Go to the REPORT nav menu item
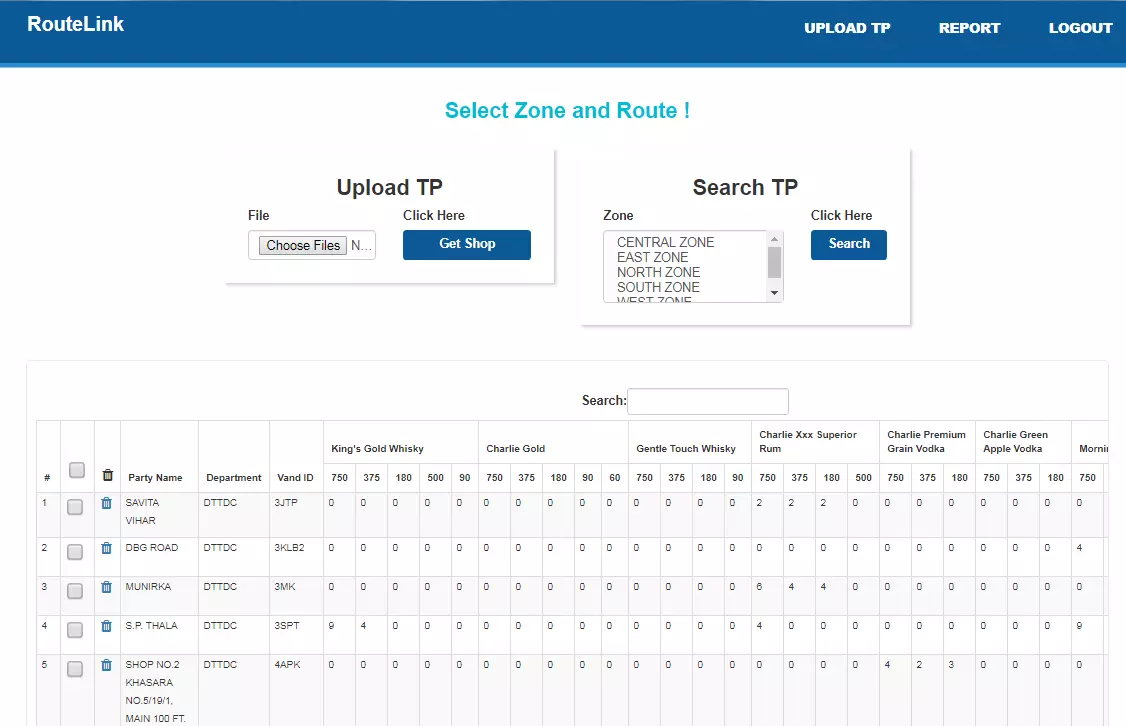The height and width of the screenshot is (726, 1126). pos(969,28)
